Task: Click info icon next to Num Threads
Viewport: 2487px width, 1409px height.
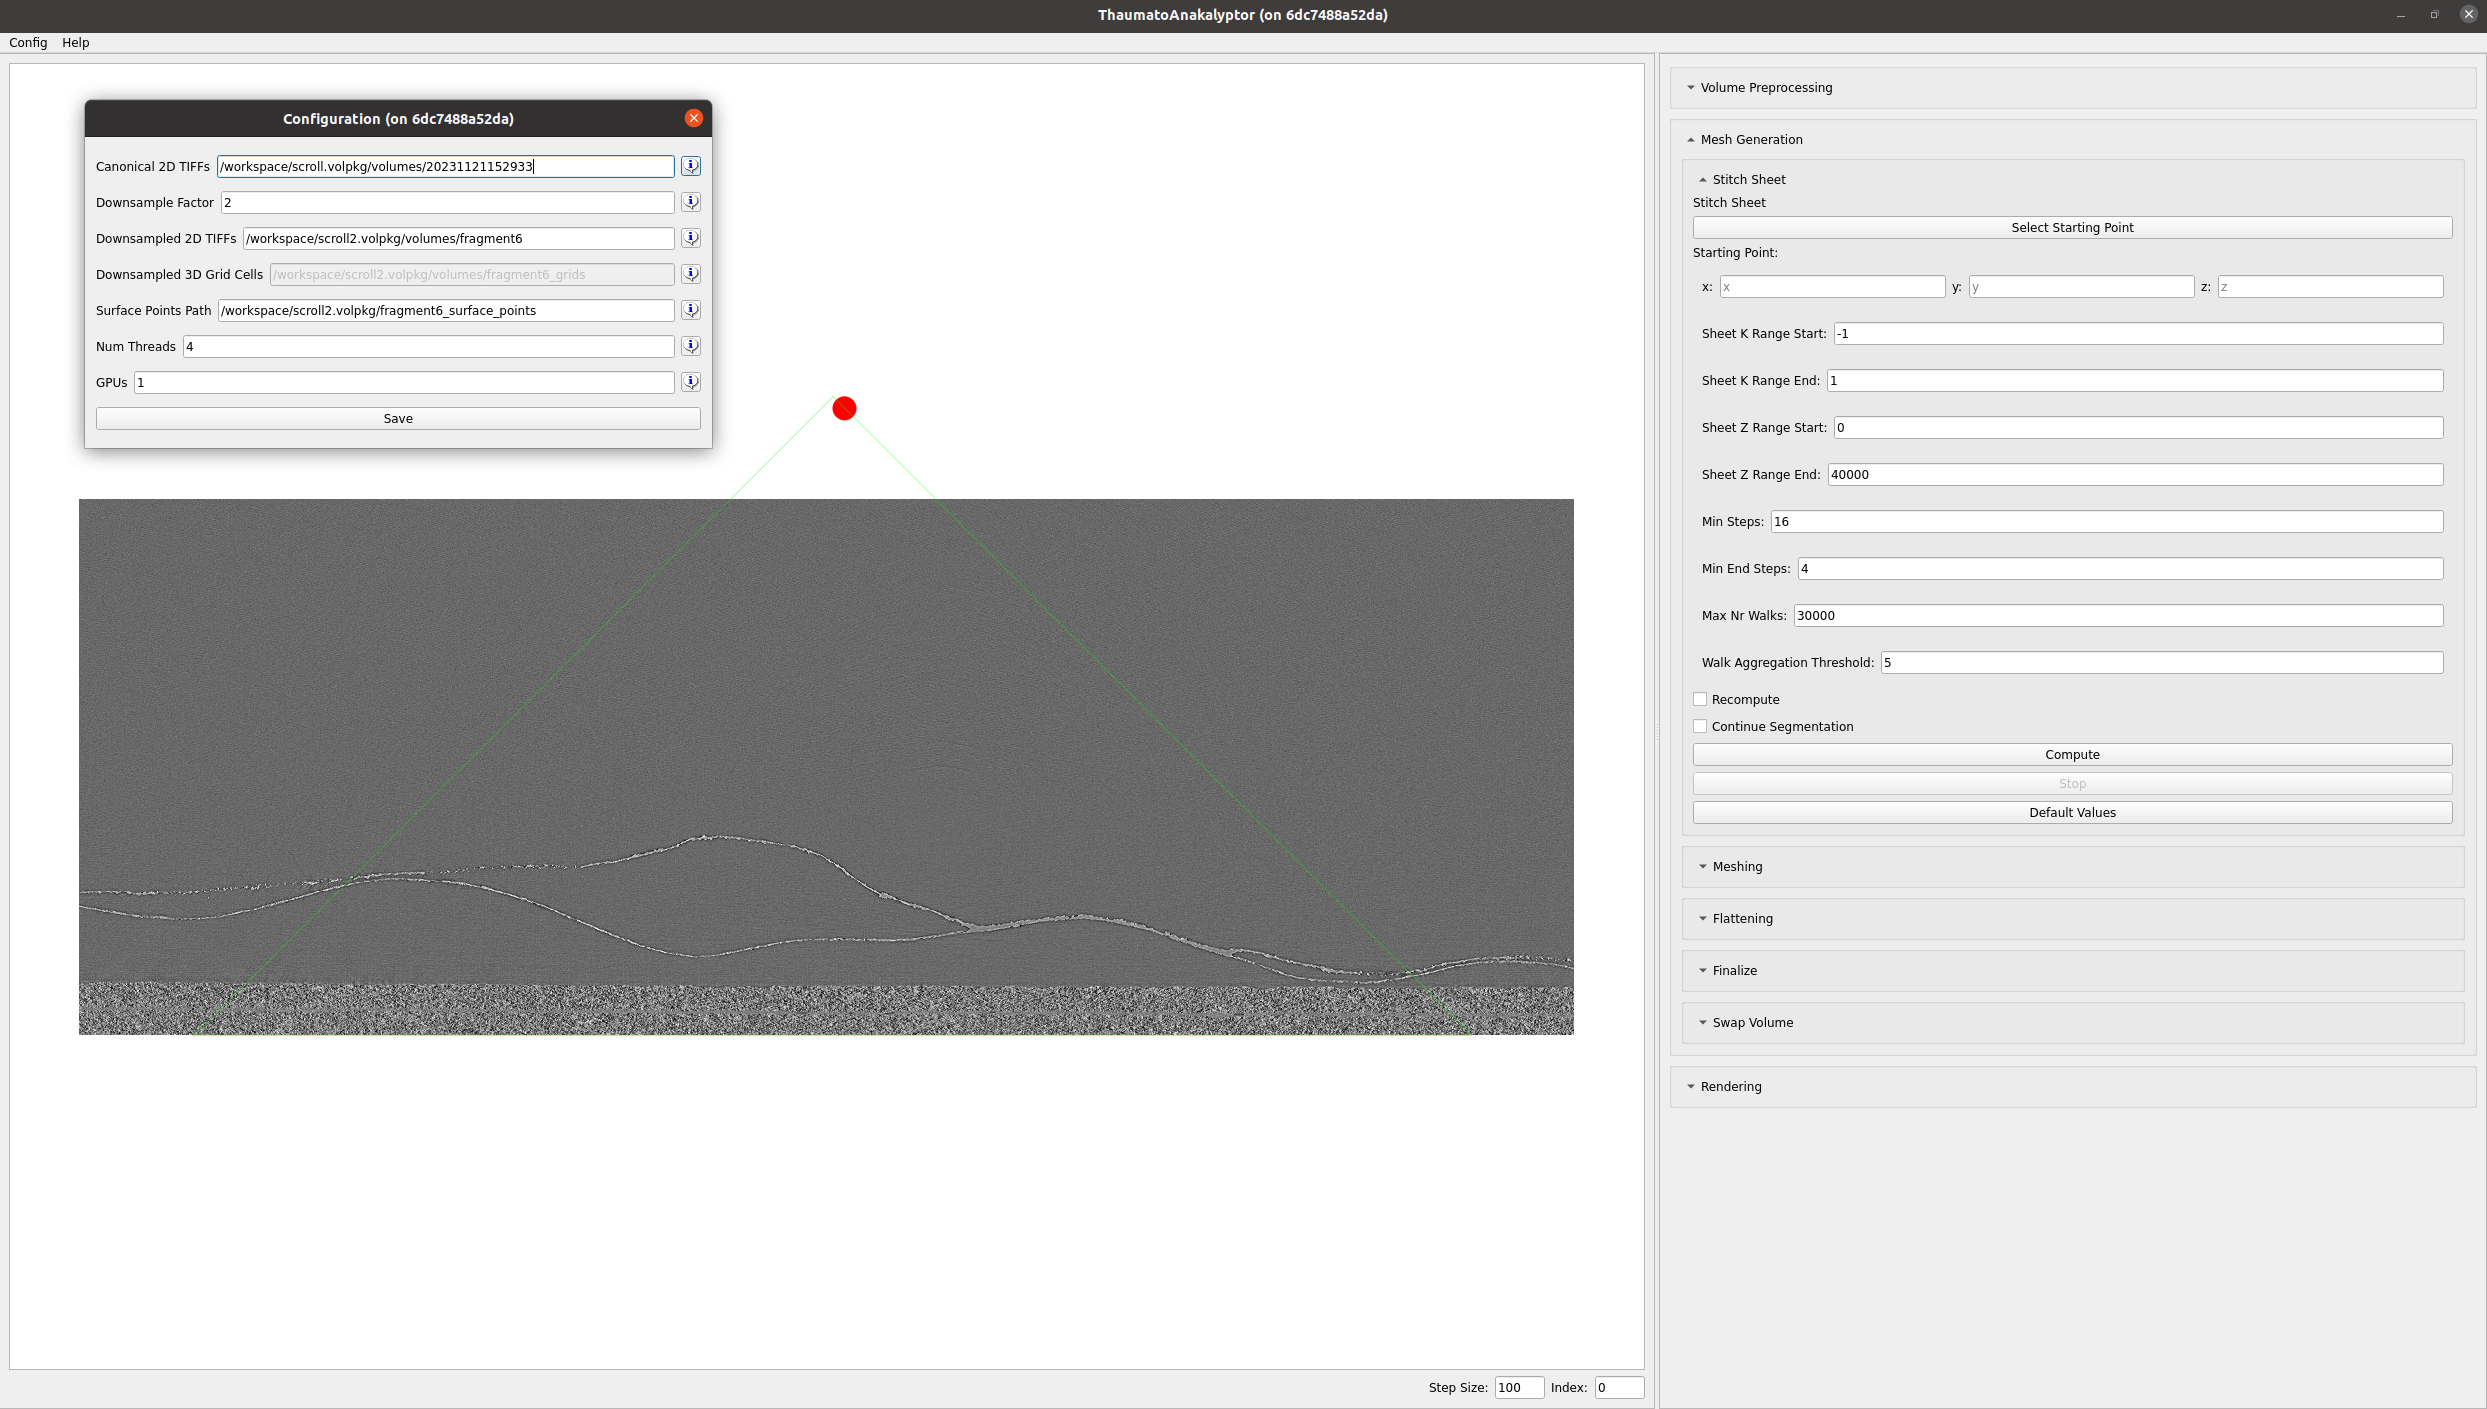Action: point(691,346)
